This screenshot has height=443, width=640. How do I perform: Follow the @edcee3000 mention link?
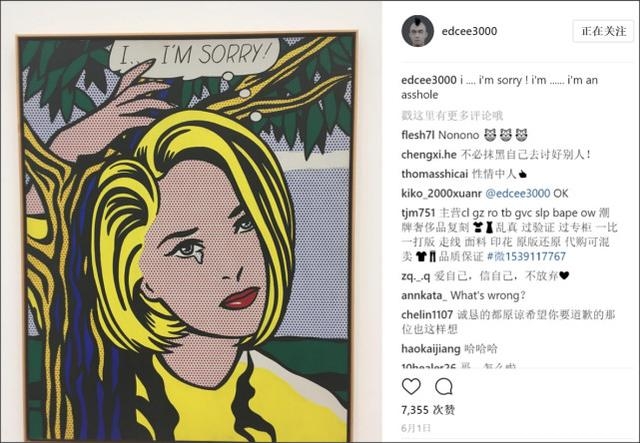coord(518,193)
